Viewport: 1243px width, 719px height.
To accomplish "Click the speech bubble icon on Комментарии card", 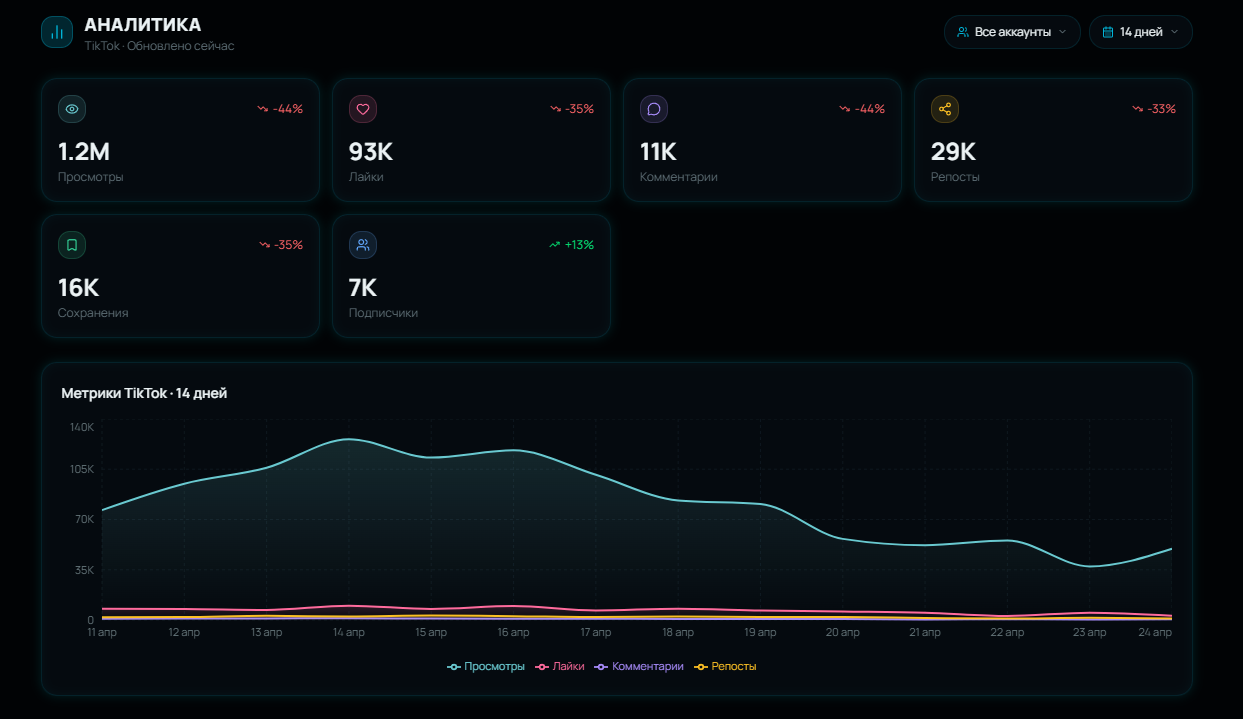I will (654, 109).
